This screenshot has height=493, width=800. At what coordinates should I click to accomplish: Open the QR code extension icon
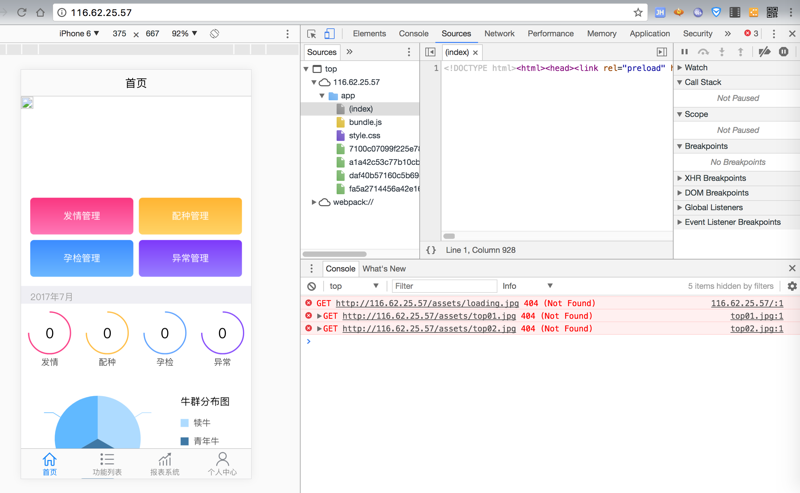click(x=772, y=12)
